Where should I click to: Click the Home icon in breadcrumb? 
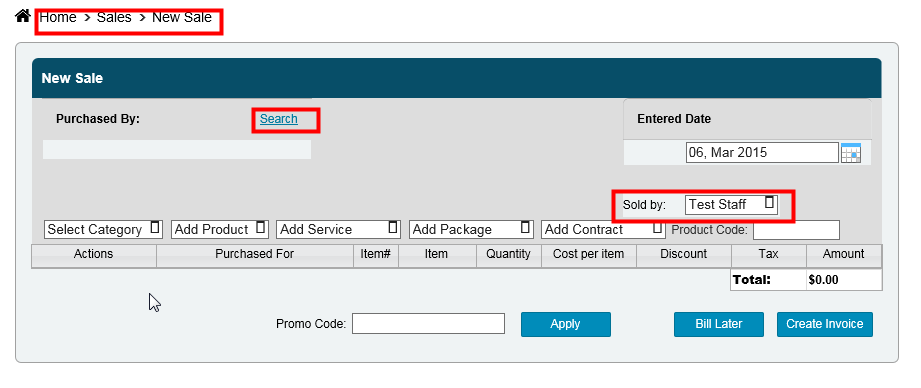22,16
